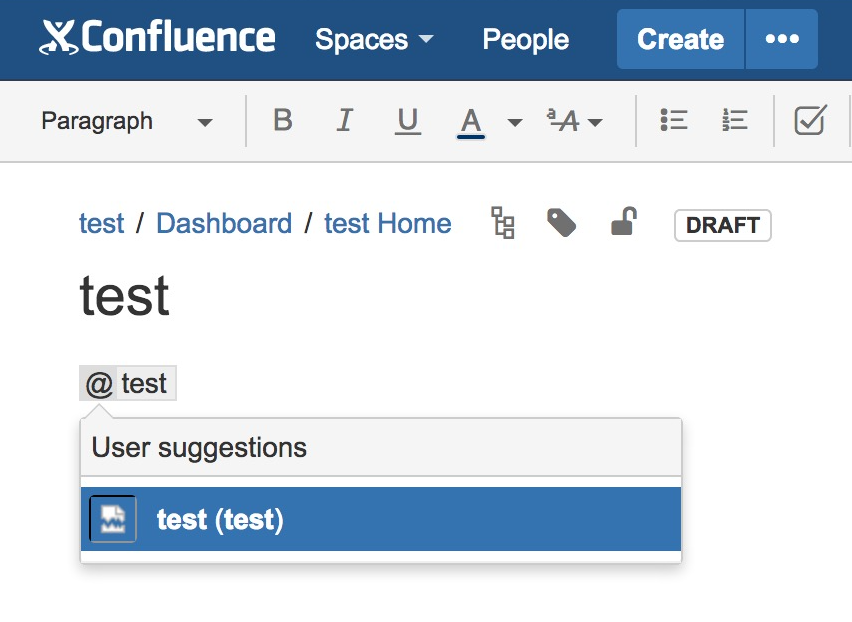This screenshot has width=852, height=622.
Task: Select the test (test) user suggestion
Action: tap(381, 520)
